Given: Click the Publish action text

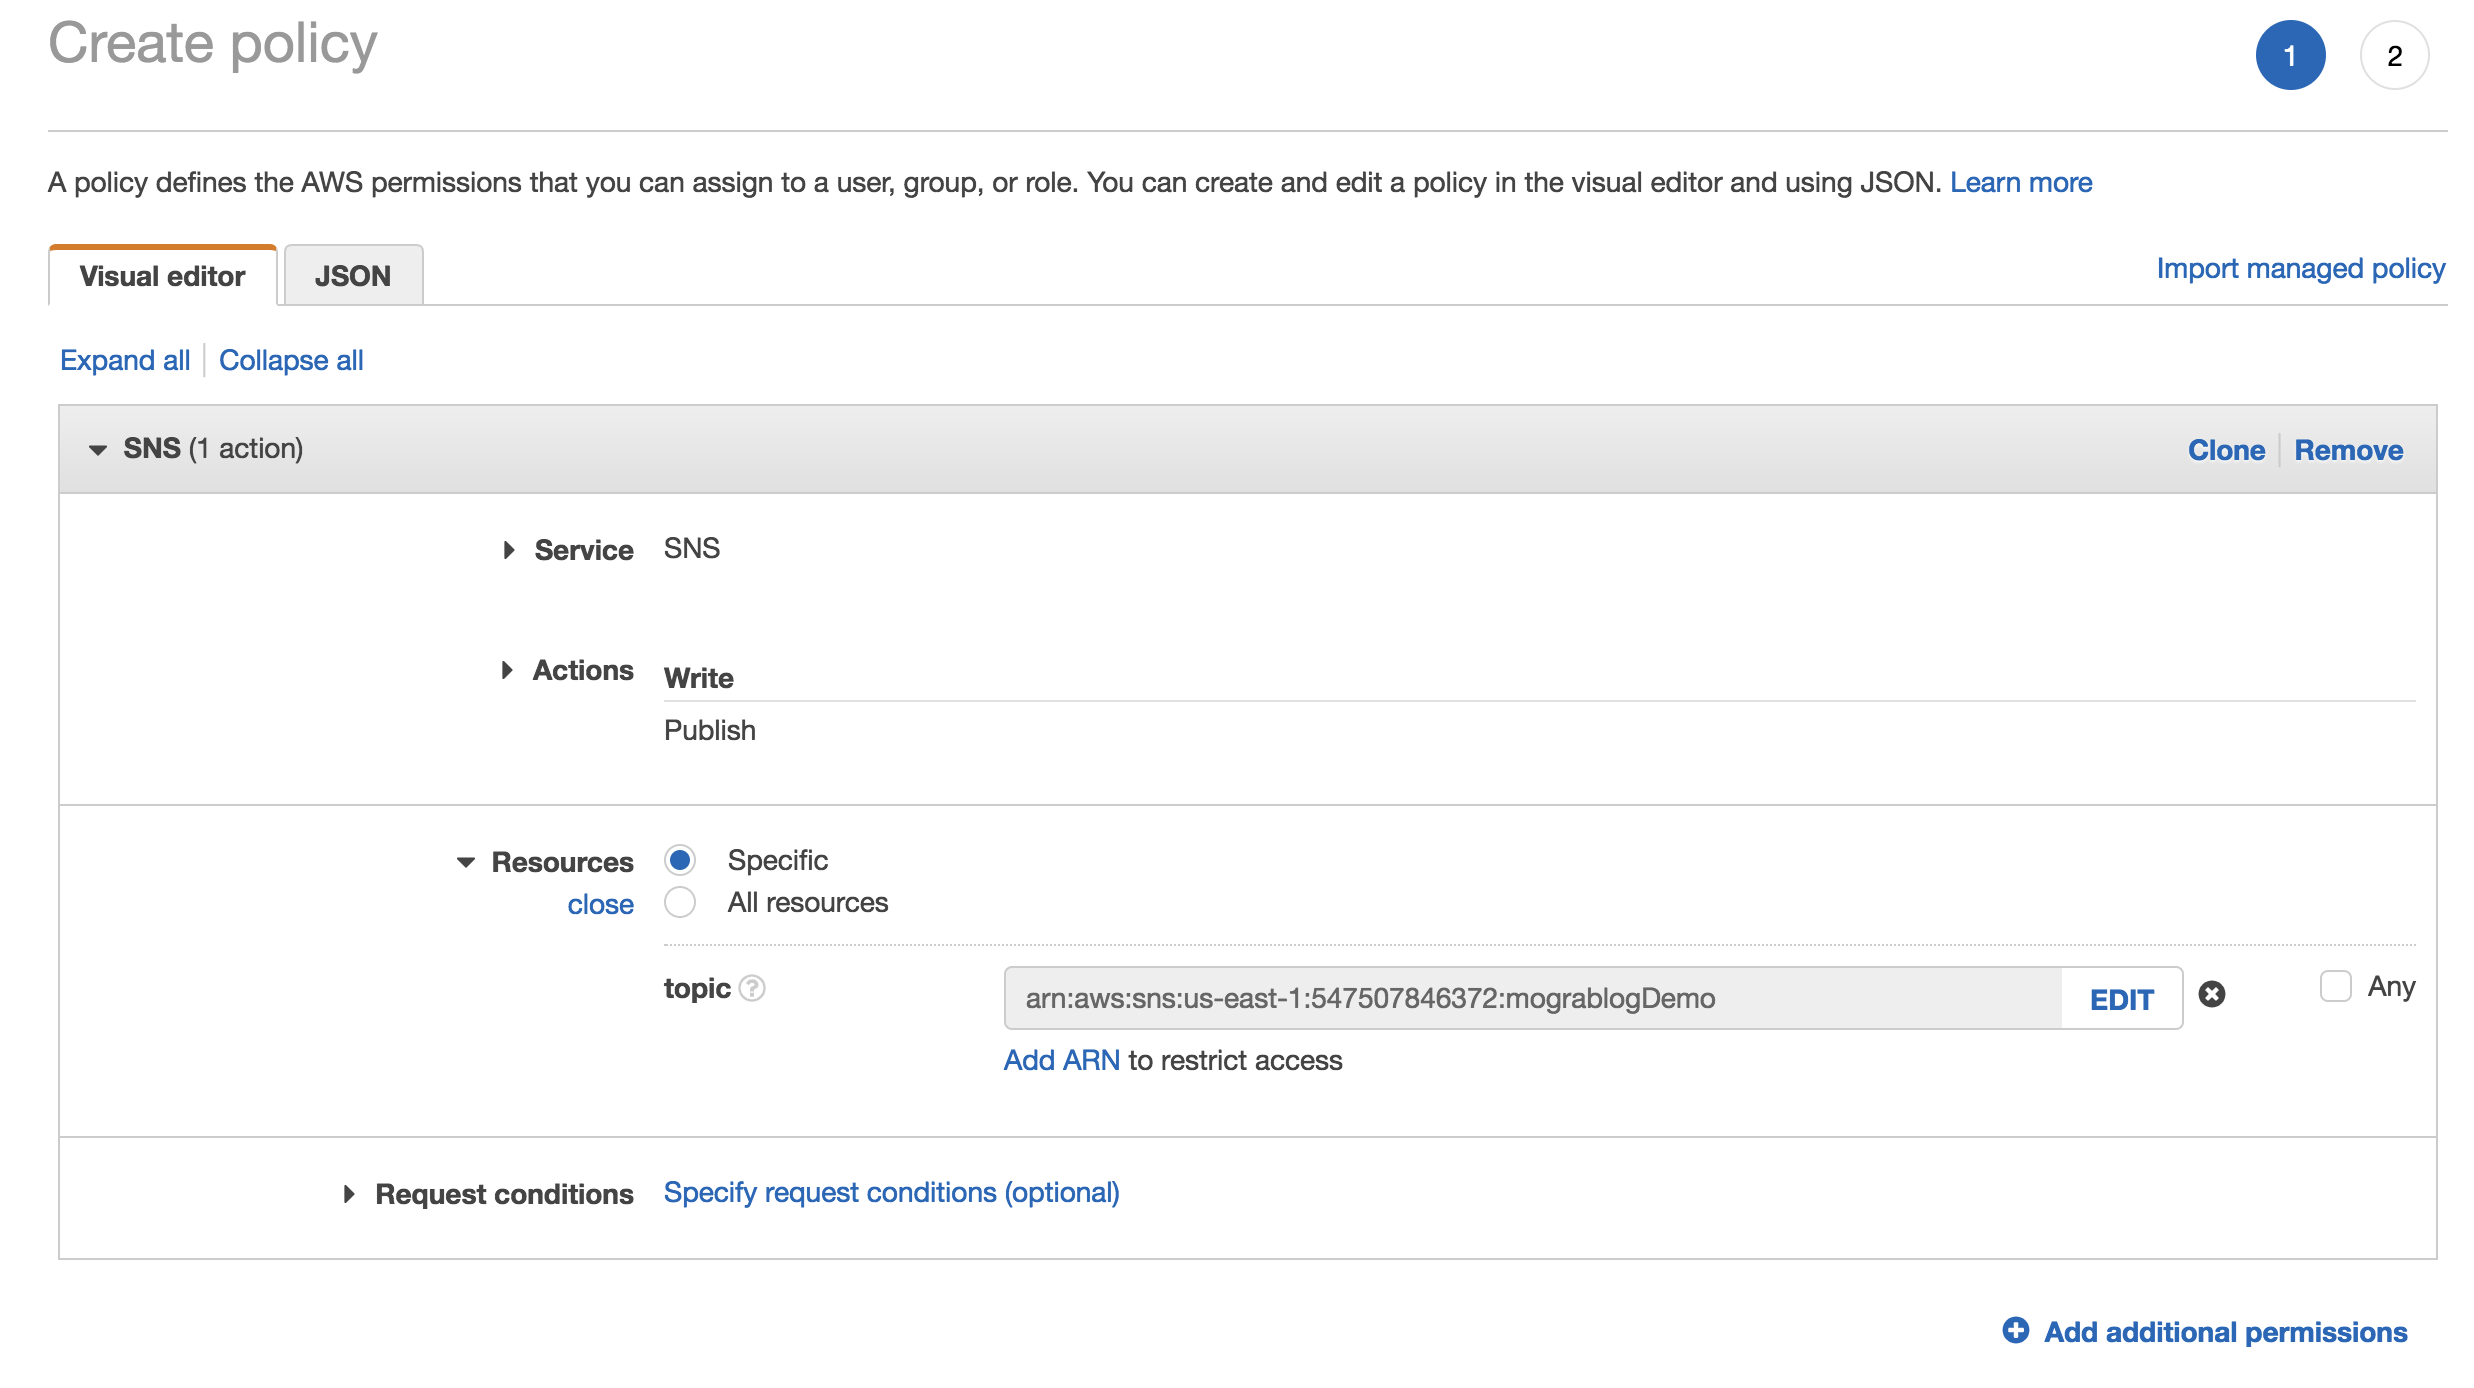Looking at the screenshot, I should click(710, 730).
